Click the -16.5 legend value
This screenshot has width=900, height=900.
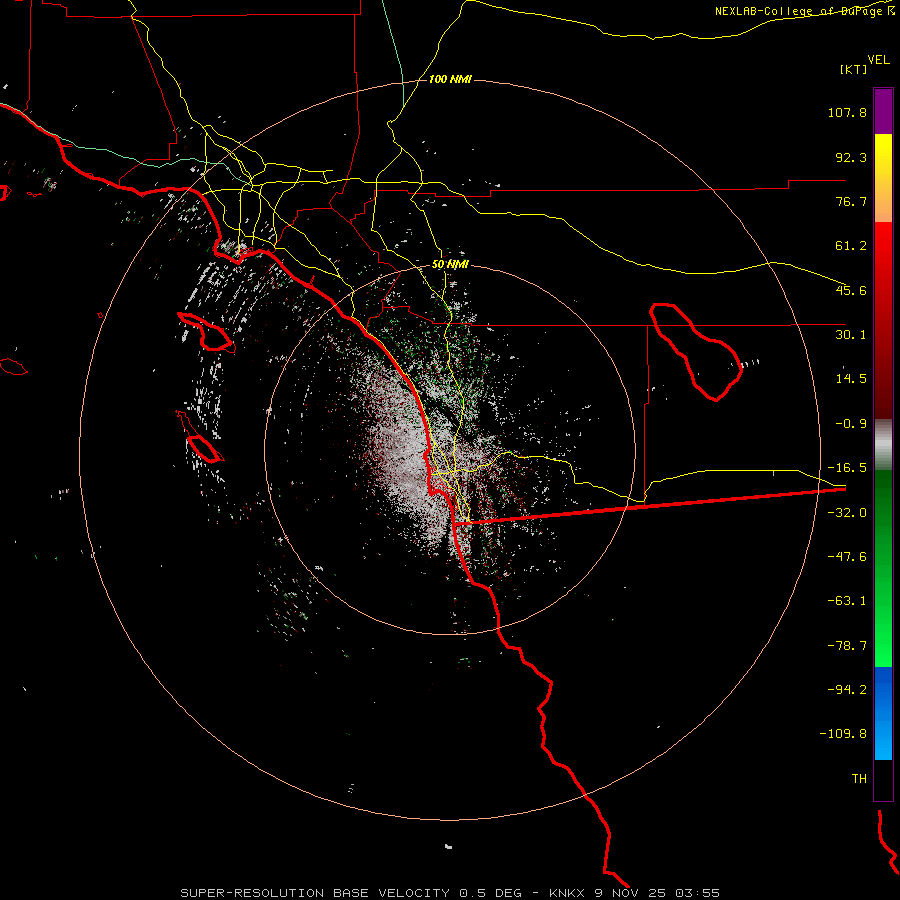click(847, 468)
